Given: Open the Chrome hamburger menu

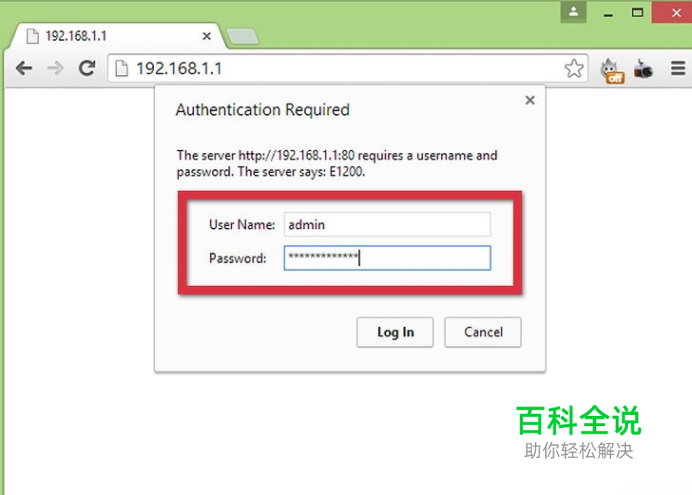Looking at the screenshot, I should (x=678, y=68).
